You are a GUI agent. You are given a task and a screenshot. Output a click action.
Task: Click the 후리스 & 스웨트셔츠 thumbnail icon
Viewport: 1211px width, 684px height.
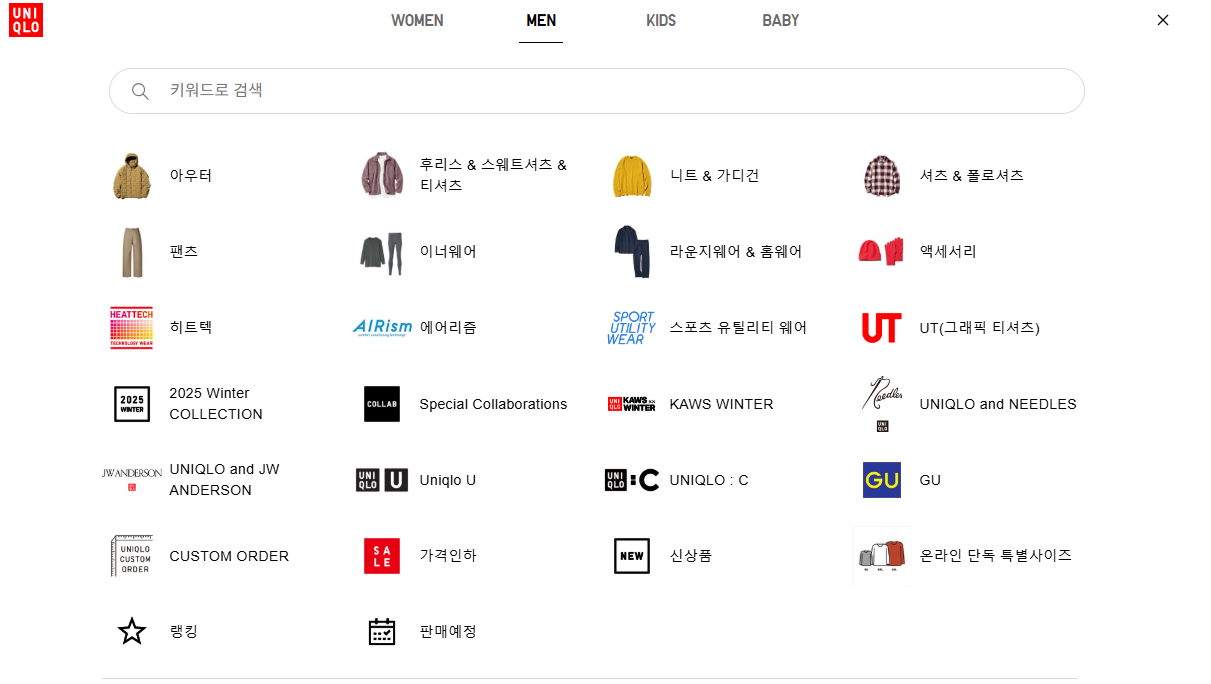pyautogui.click(x=382, y=176)
